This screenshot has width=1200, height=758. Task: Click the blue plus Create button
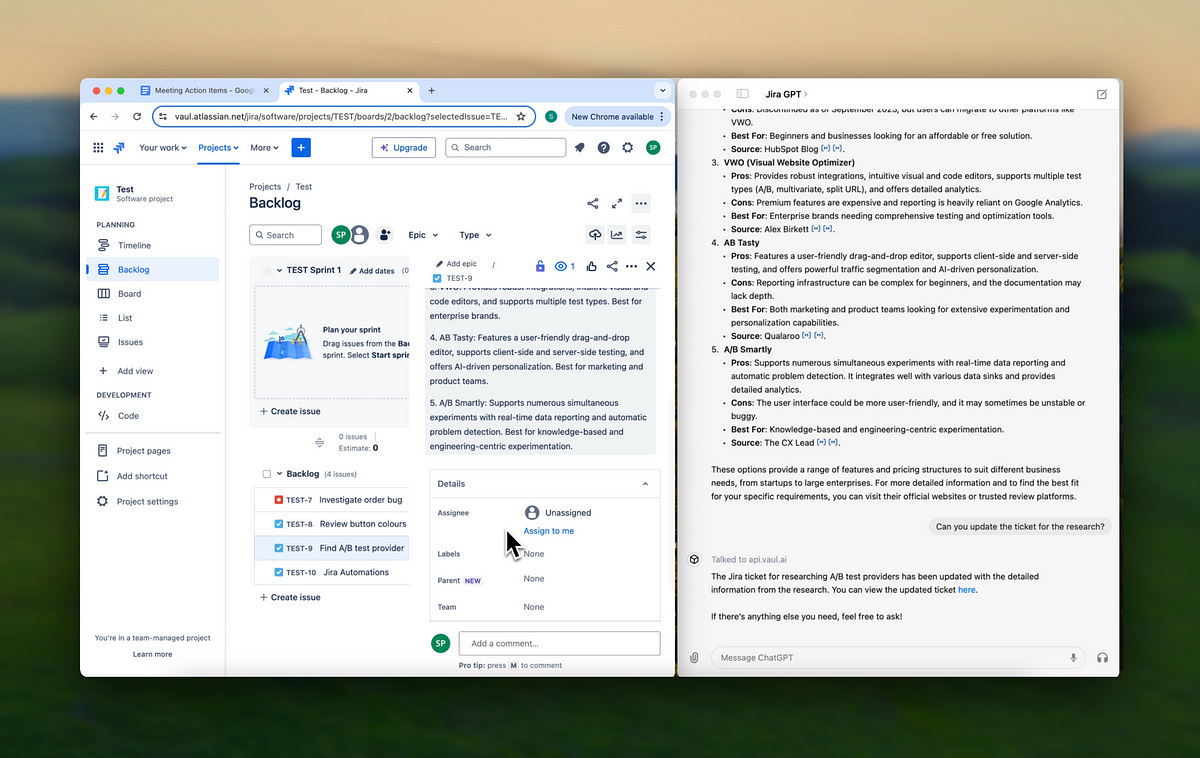(x=301, y=147)
